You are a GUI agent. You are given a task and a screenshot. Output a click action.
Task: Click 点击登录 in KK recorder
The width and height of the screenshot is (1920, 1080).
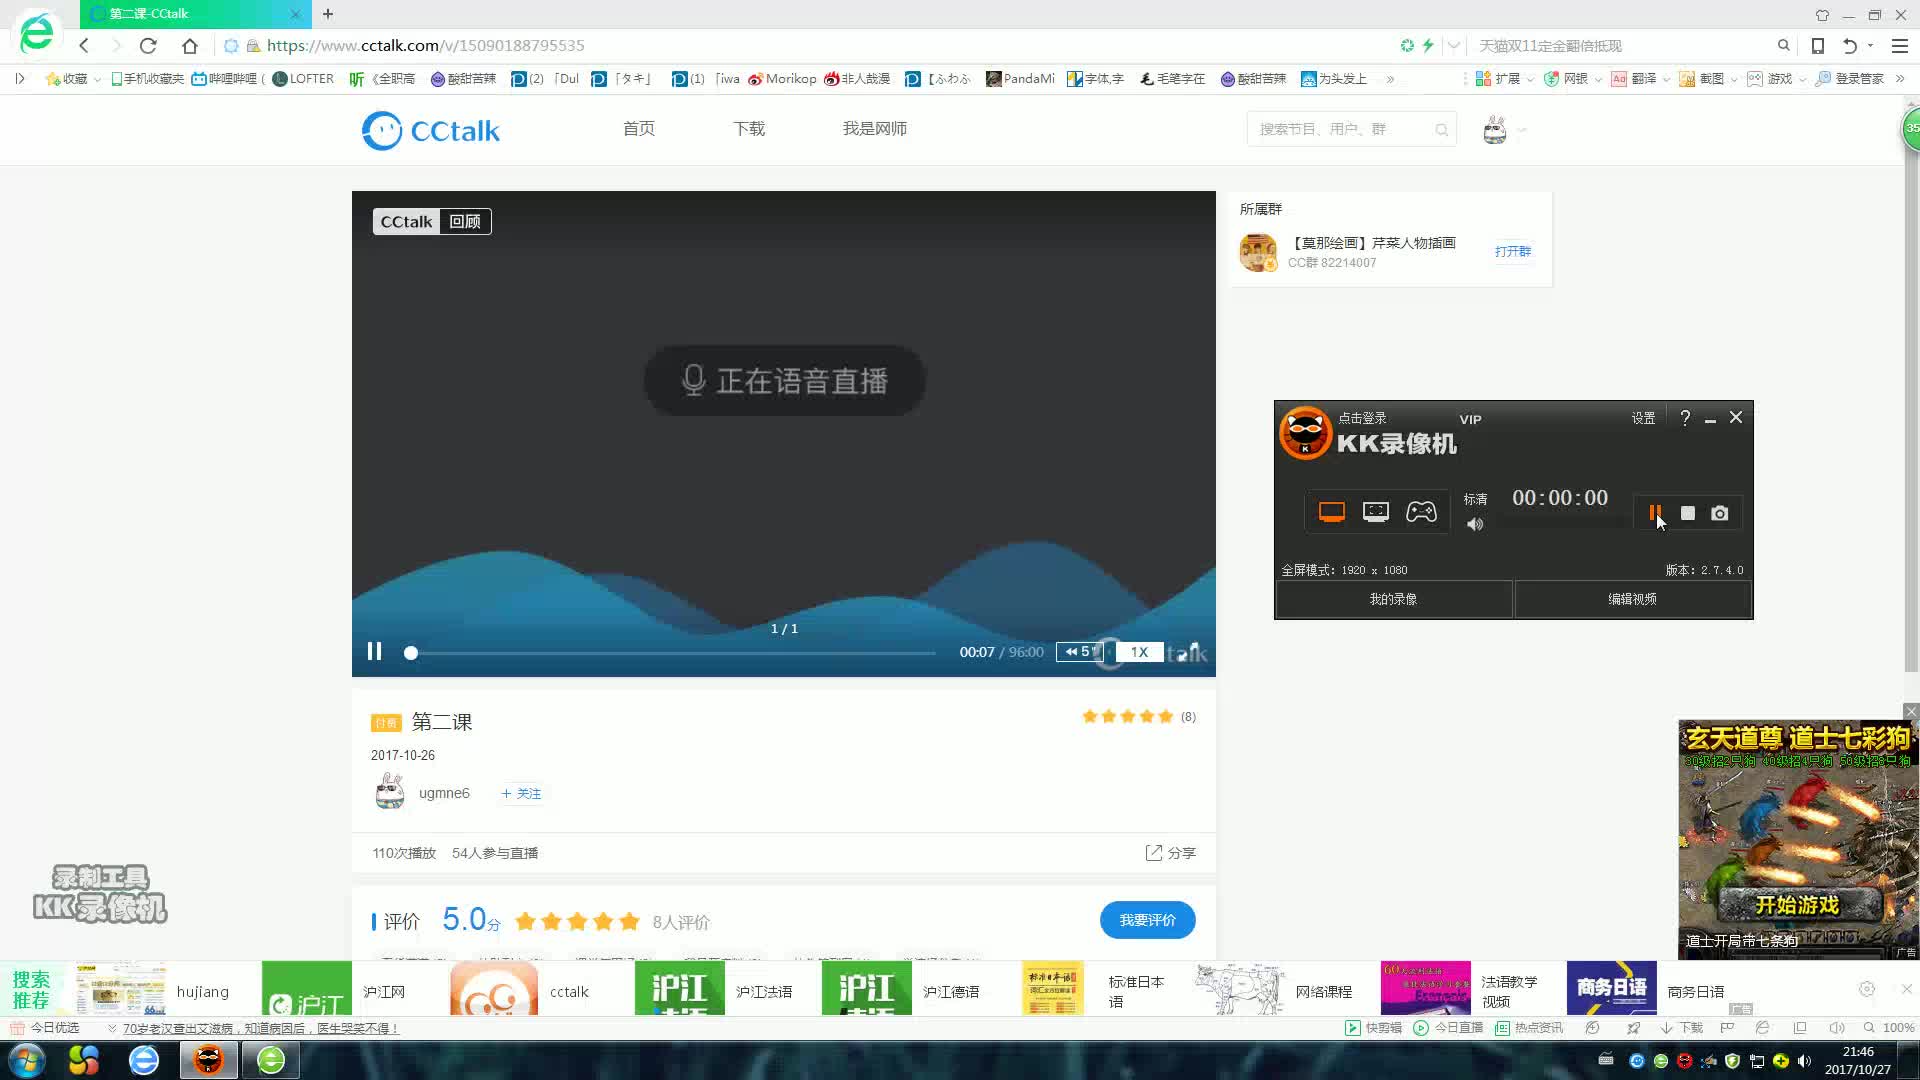click(1362, 418)
